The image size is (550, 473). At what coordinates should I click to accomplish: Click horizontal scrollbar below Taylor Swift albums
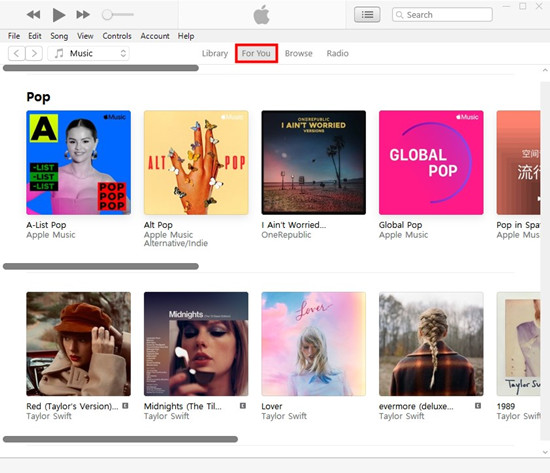click(x=120, y=439)
